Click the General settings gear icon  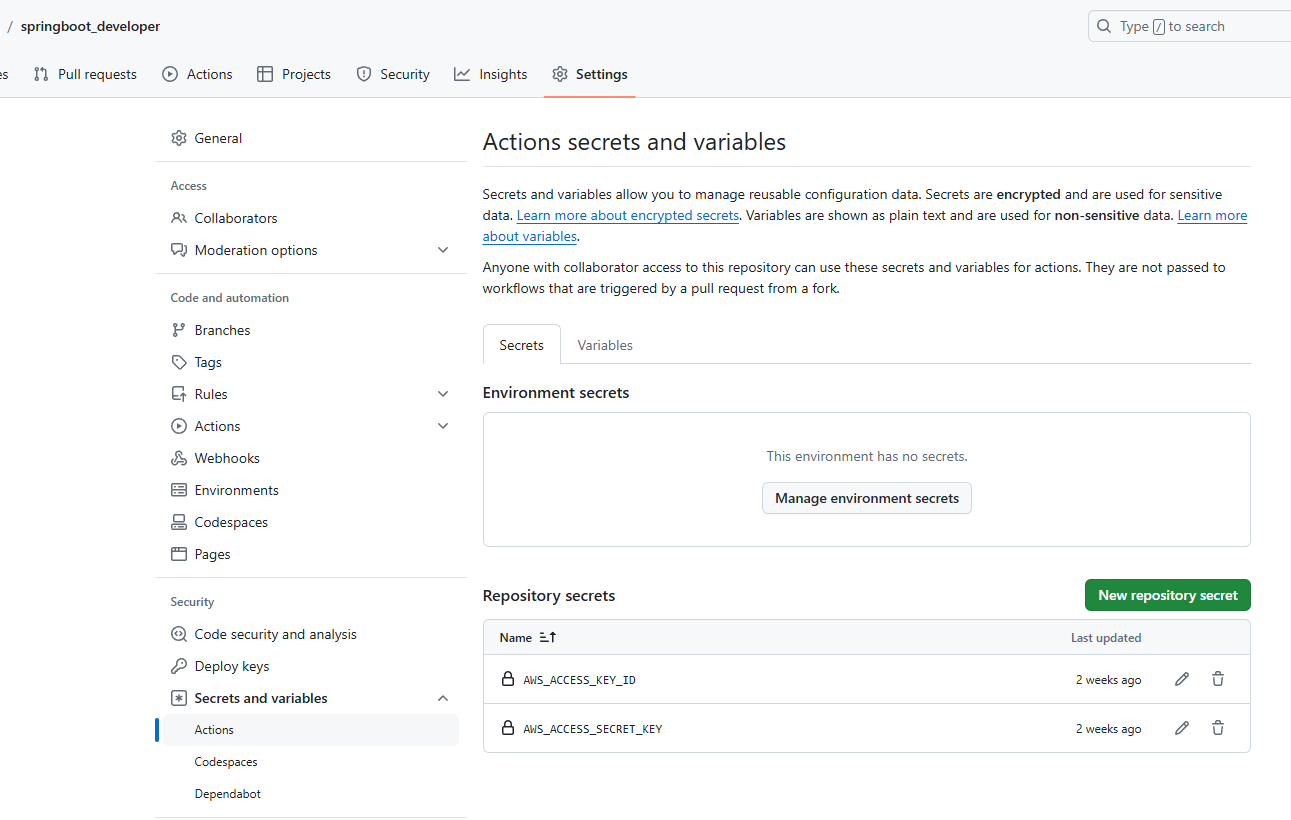tap(179, 138)
